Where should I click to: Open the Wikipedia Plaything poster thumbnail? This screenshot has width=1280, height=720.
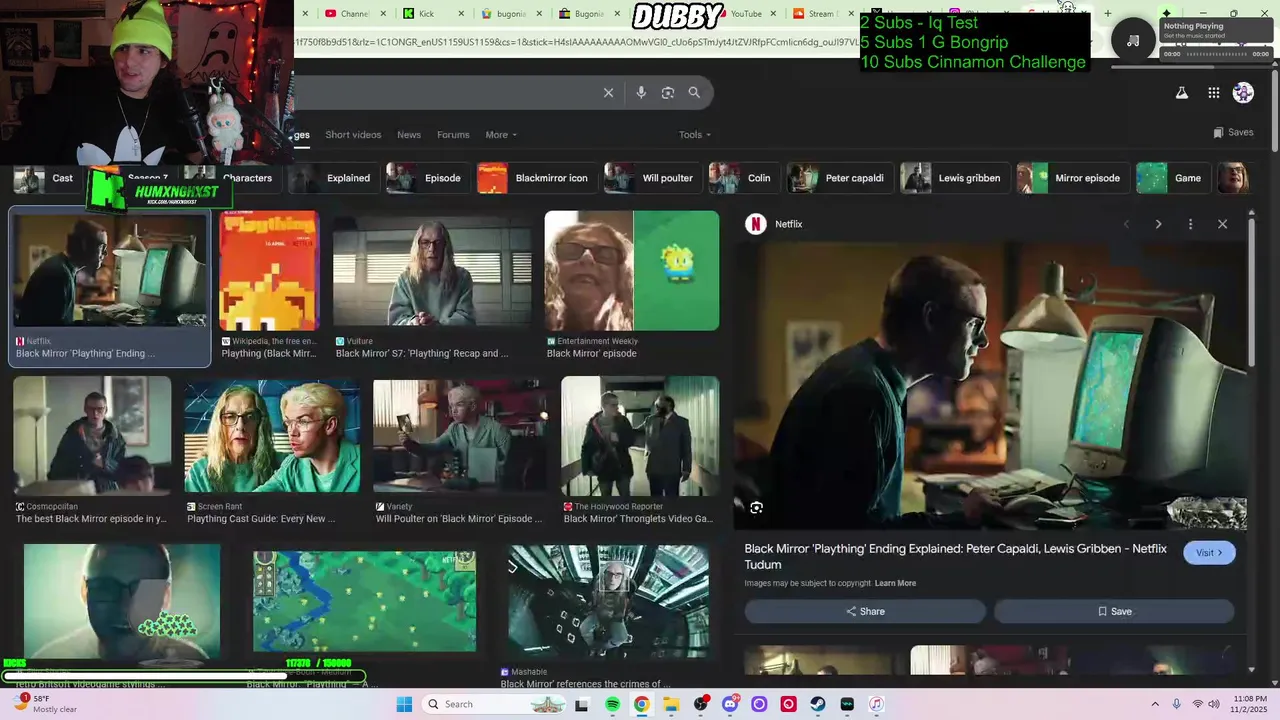pos(270,271)
